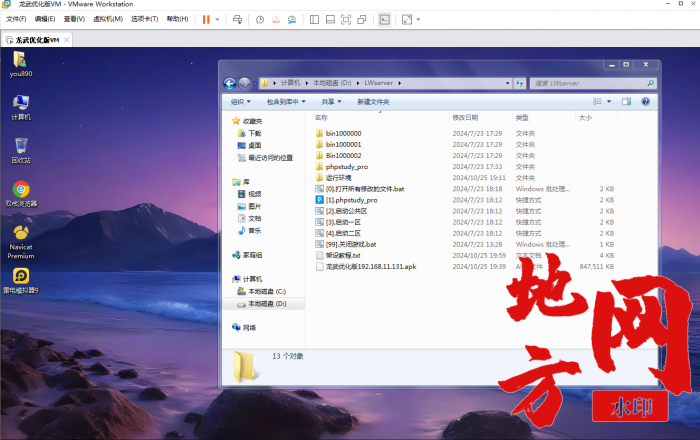700x440 pixels.
Task: Open the address bar history dropdown arrow
Action: pyautogui.click(x=508, y=83)
